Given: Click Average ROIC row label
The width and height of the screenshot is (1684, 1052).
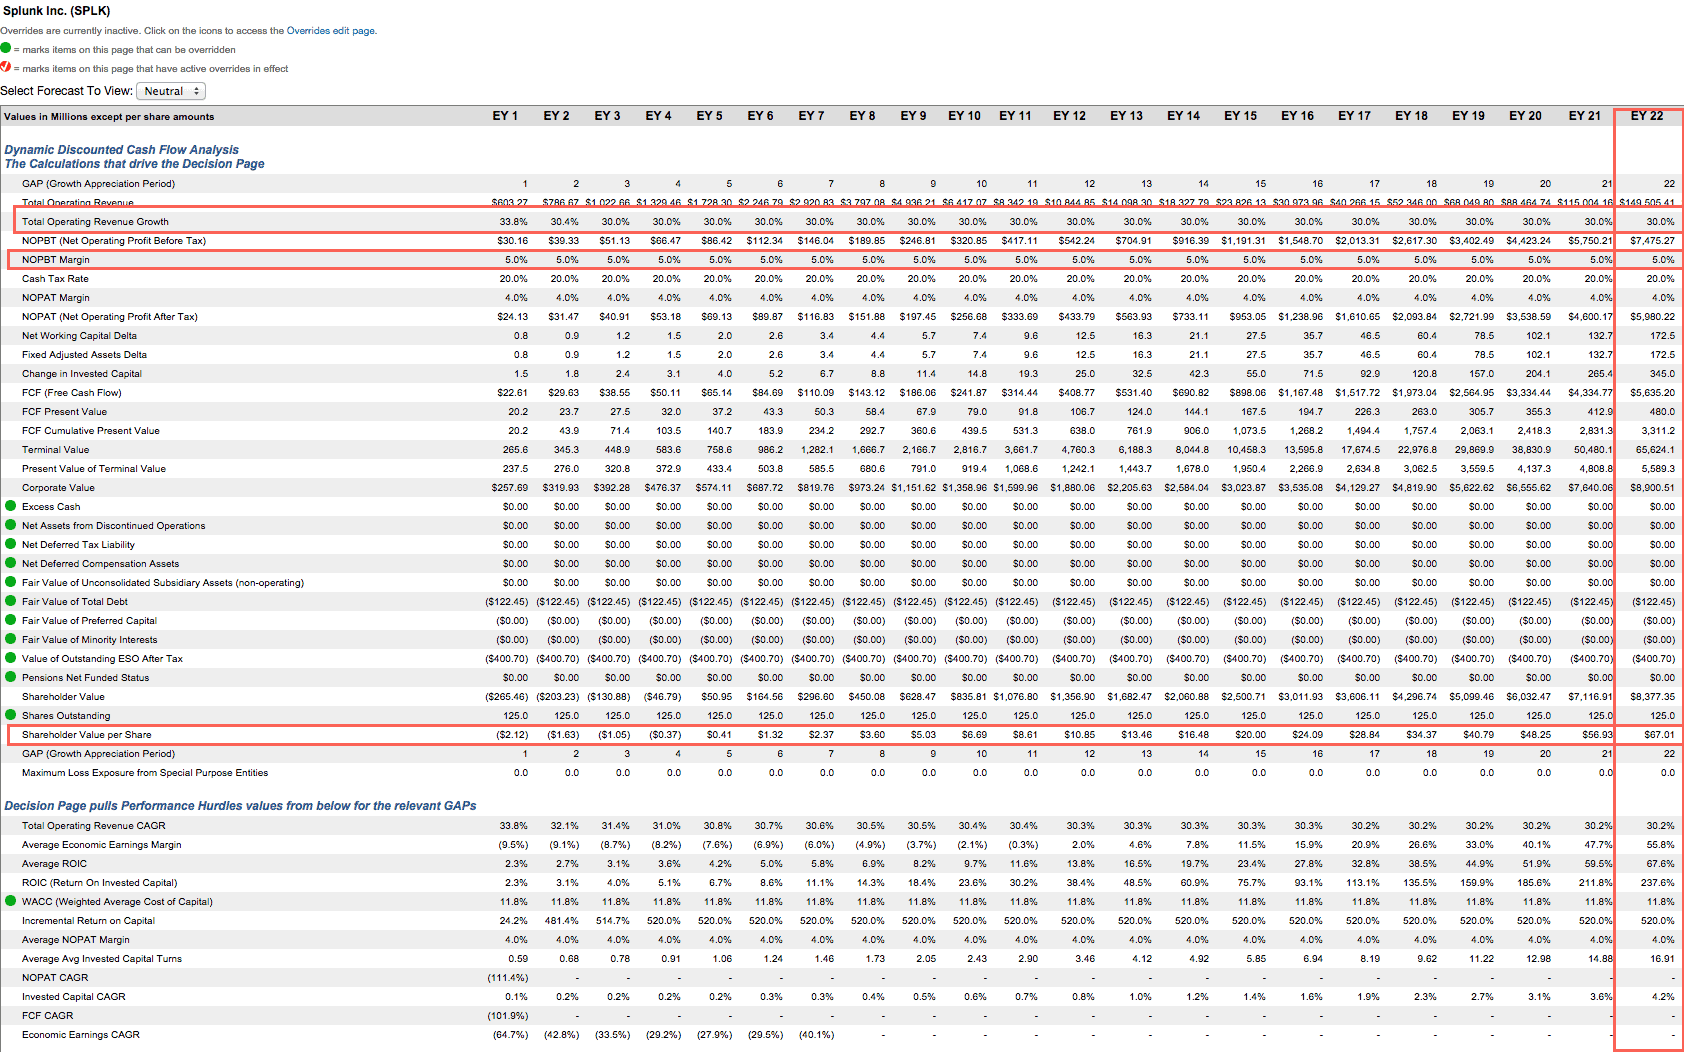Looking at the screenshot, I should click(x=54, y=864).
